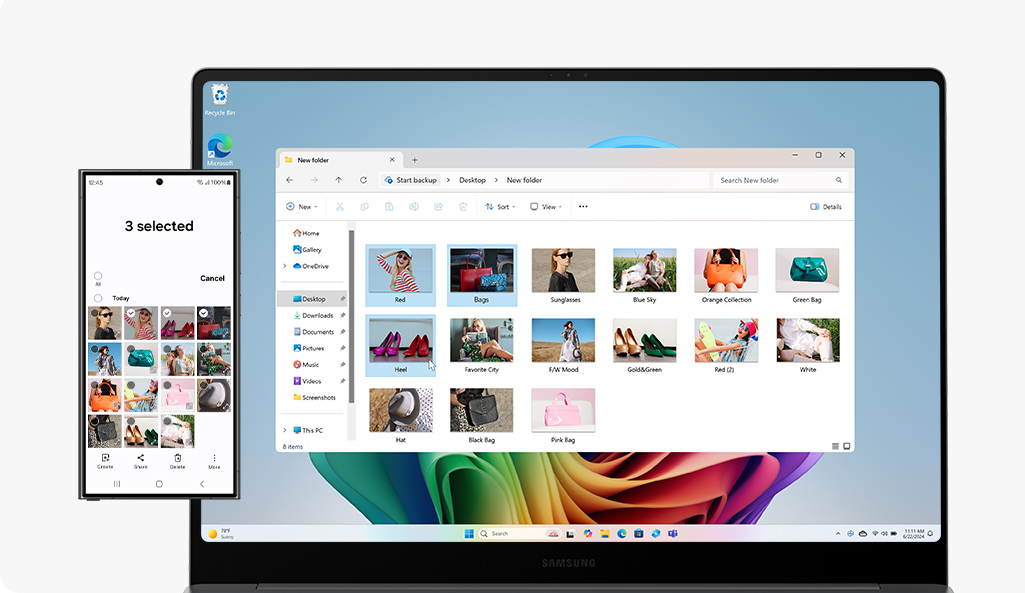Tap the phone's Home navigation button
Image resolution: width=1025 pixels, height=593 pixels.
coord(159,484)
